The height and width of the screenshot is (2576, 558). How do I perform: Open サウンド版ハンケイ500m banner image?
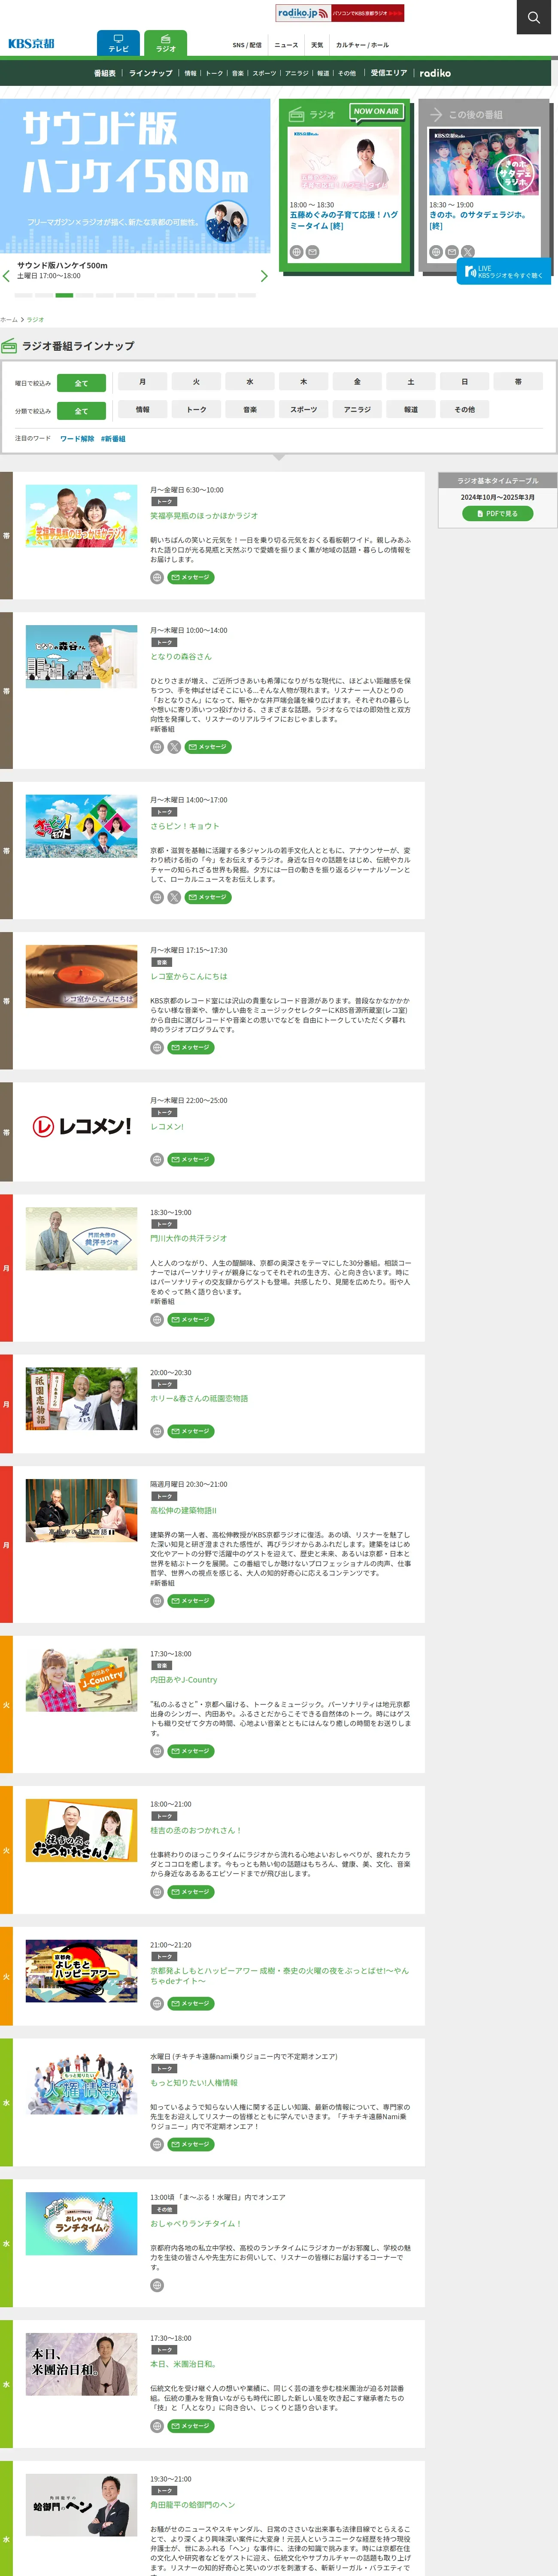pyautogui.click(x=135, y=175)
